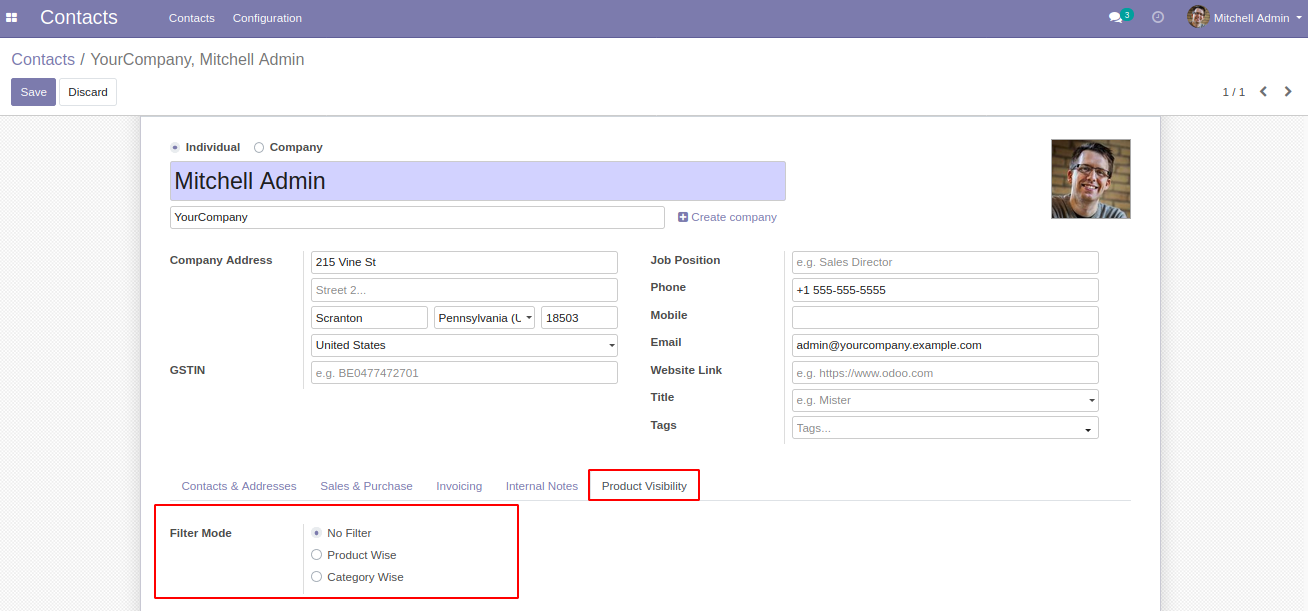This screenshot has height=611, width=1308.
Task: Open the activities clock icon
Action: (1158, 18)
